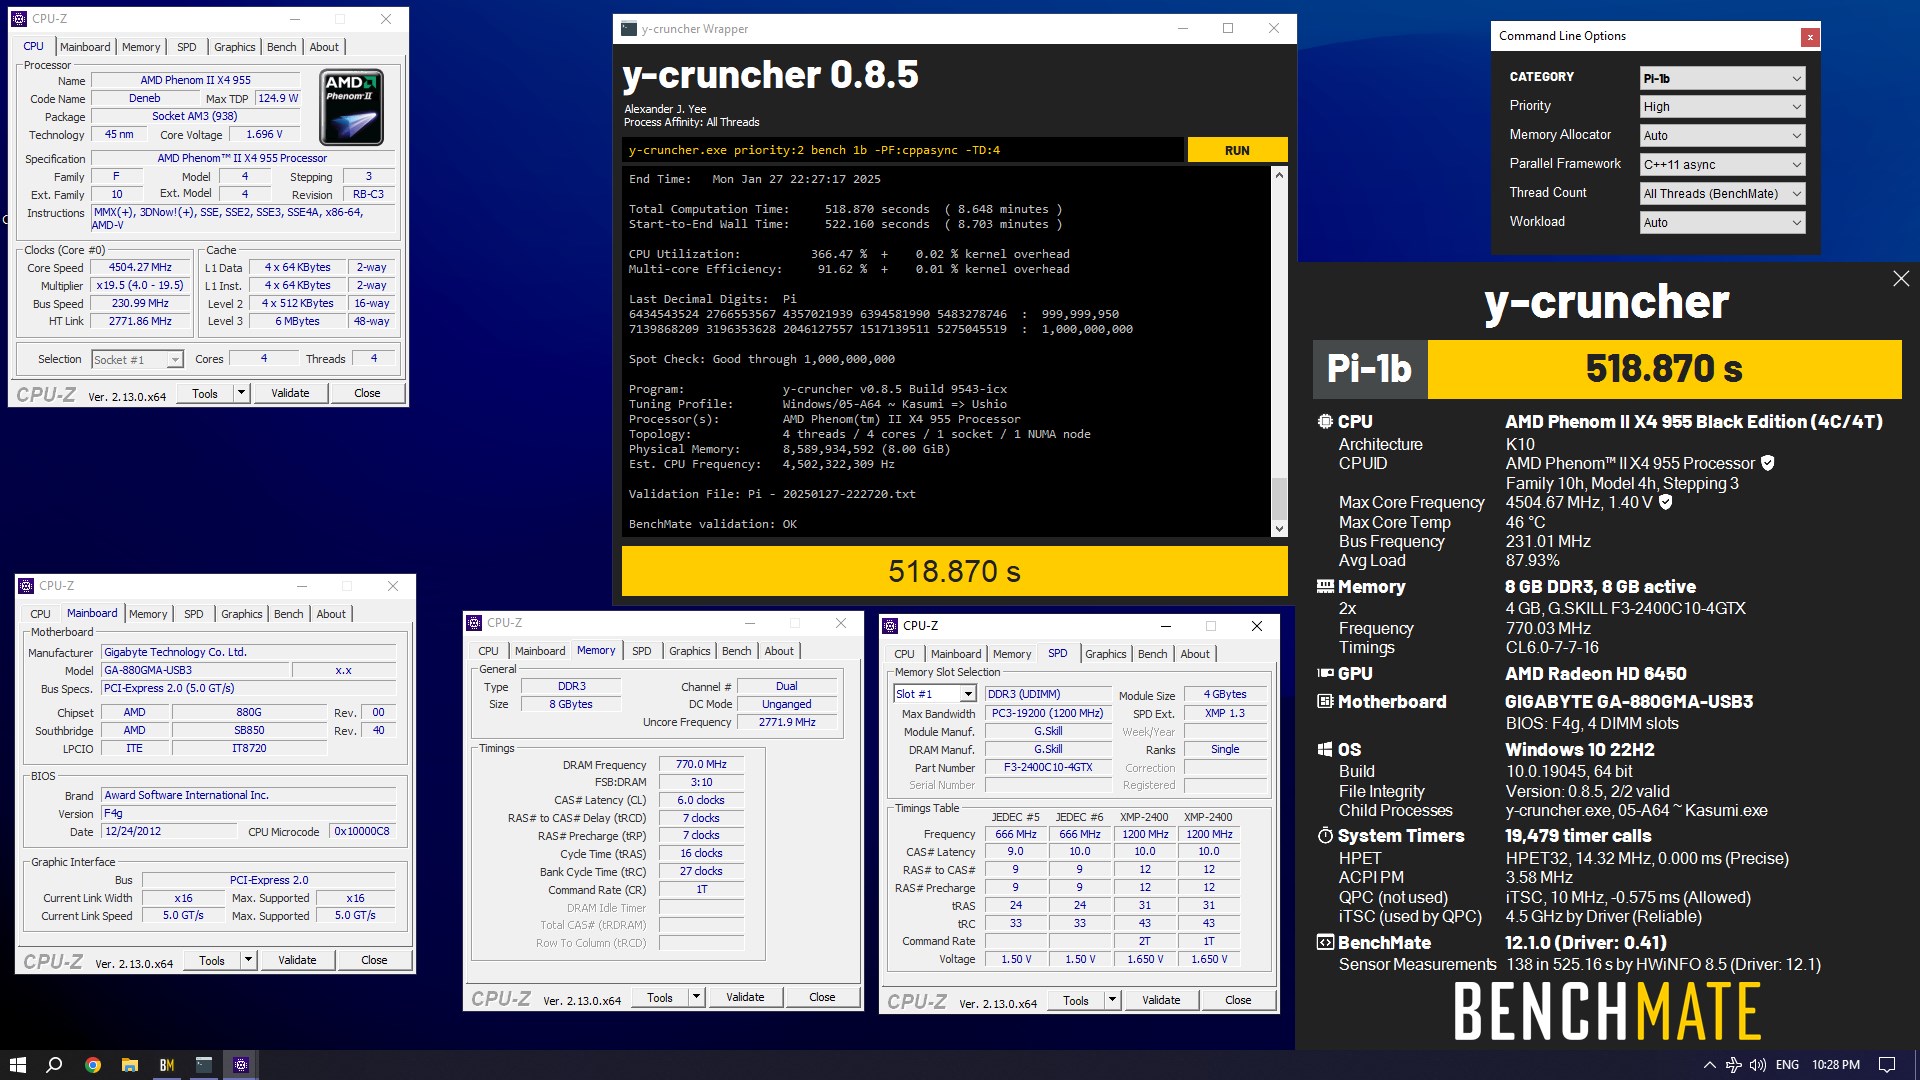This screenshot has width=1920, height=1080.
Task: Open volume tray icon
Action: coord(1757,1065)
